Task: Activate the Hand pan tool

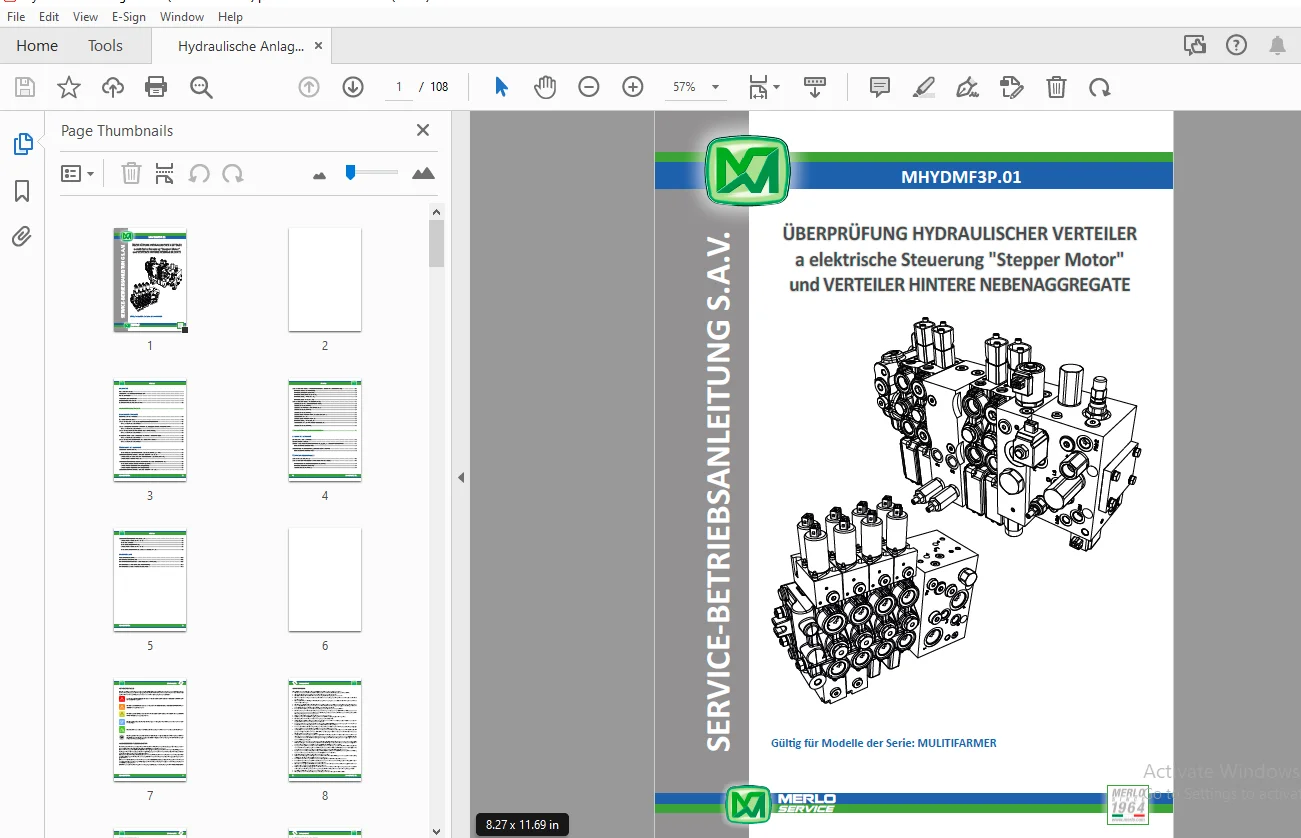Action: (545, 87)
